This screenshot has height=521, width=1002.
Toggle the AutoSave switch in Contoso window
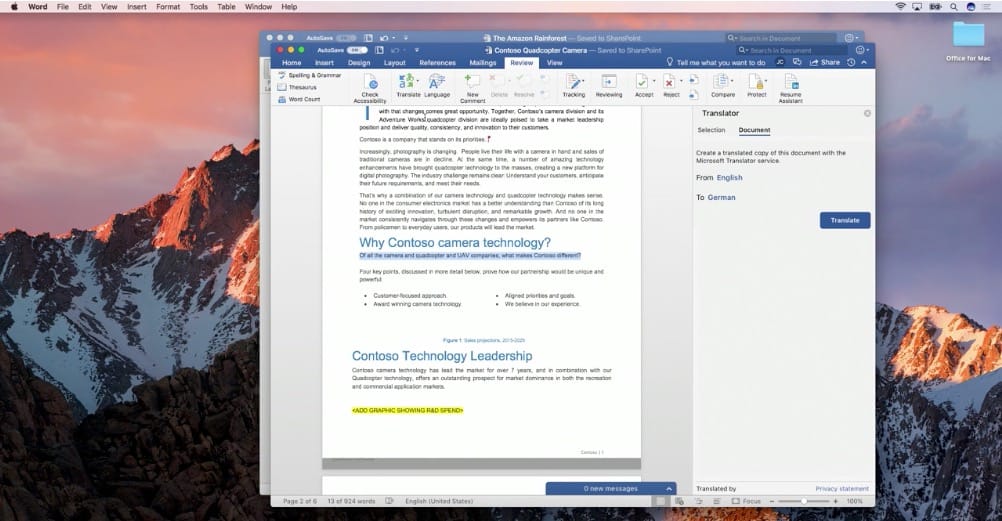[x=357, y=50]
